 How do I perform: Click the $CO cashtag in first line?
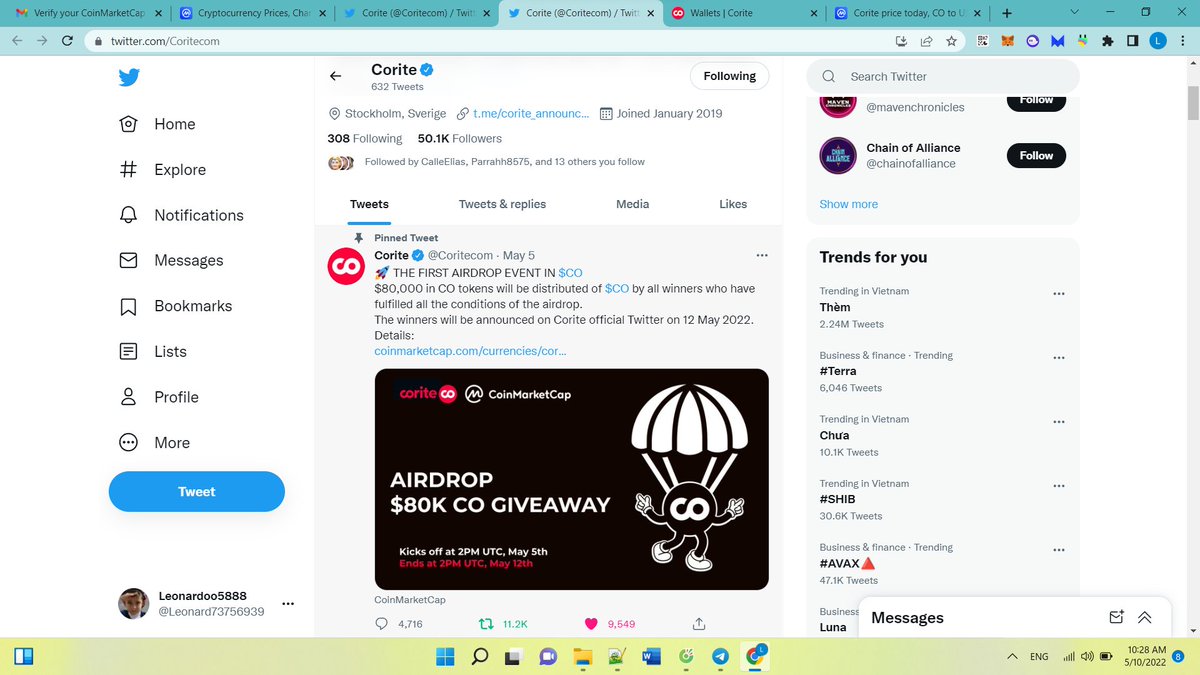(570, 272)
